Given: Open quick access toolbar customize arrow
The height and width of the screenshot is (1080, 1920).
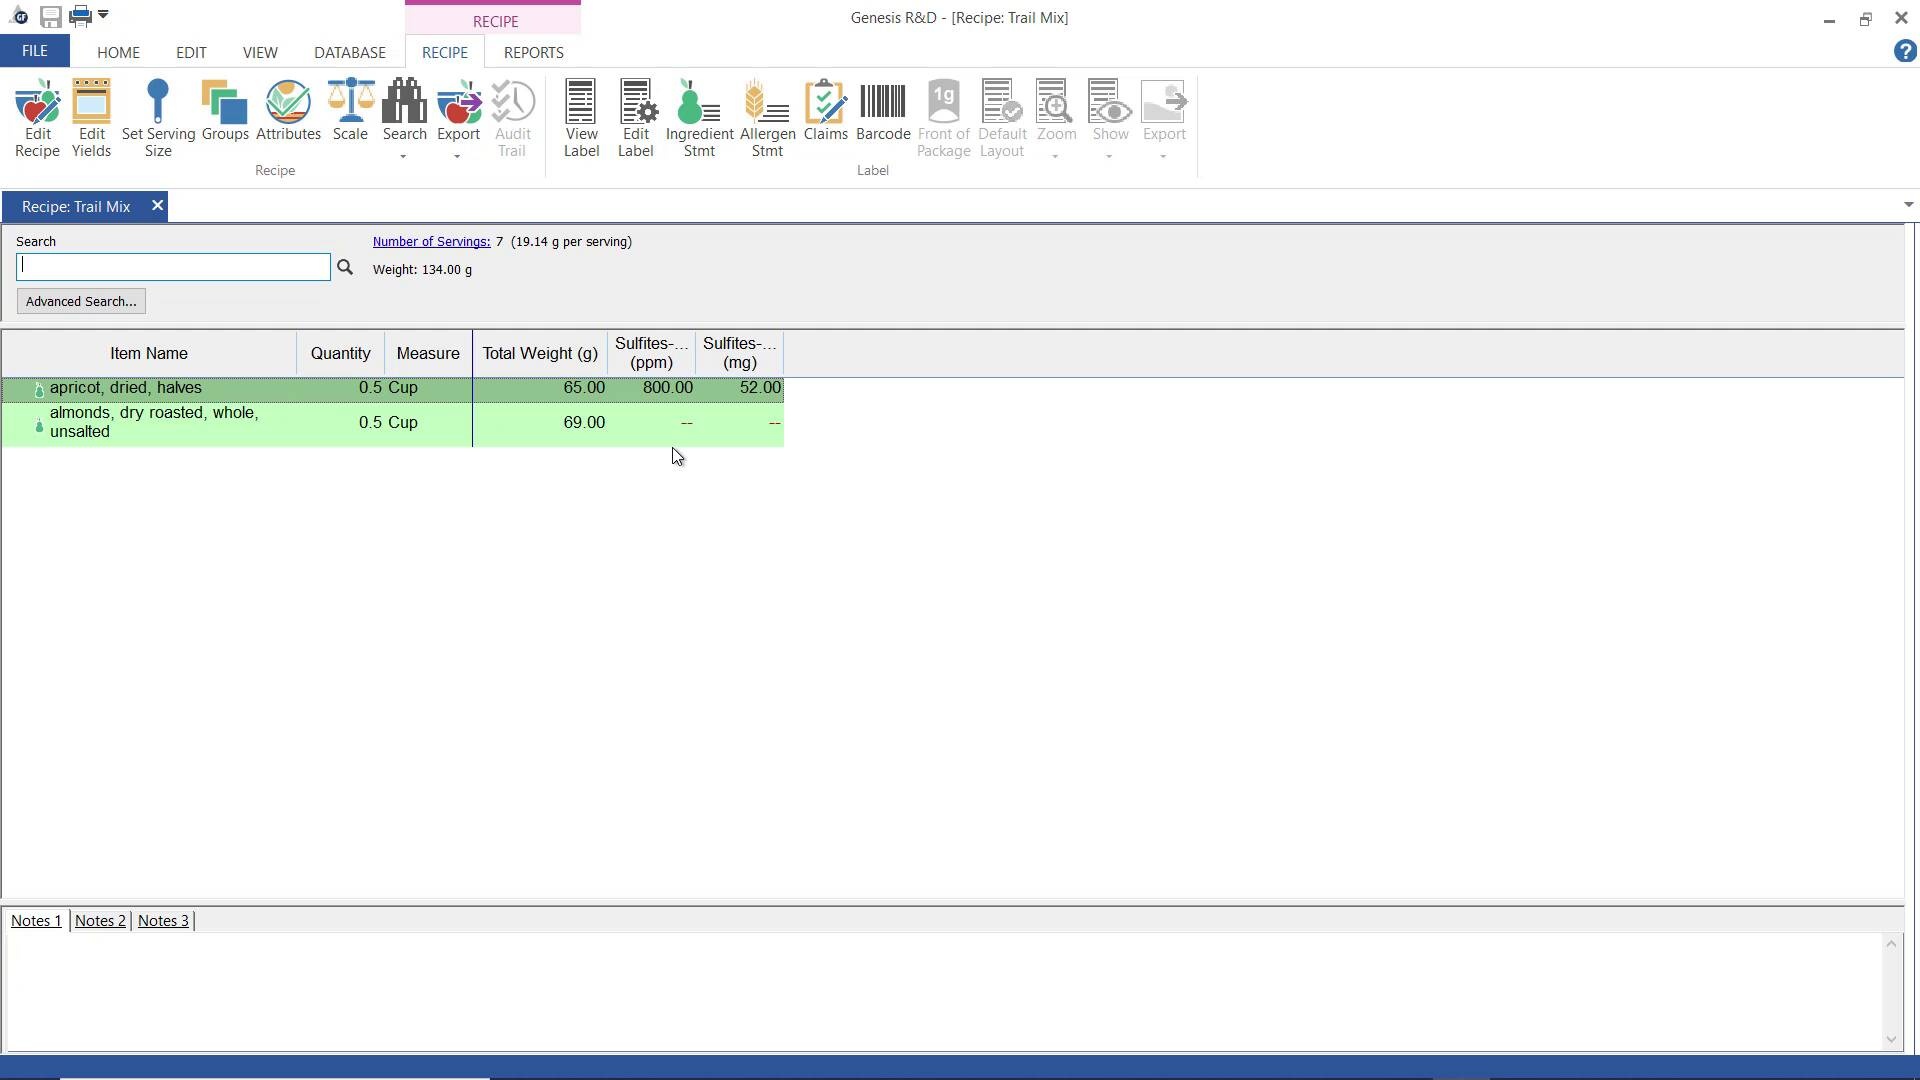Looking at the screenshot, I should (104, 15).
